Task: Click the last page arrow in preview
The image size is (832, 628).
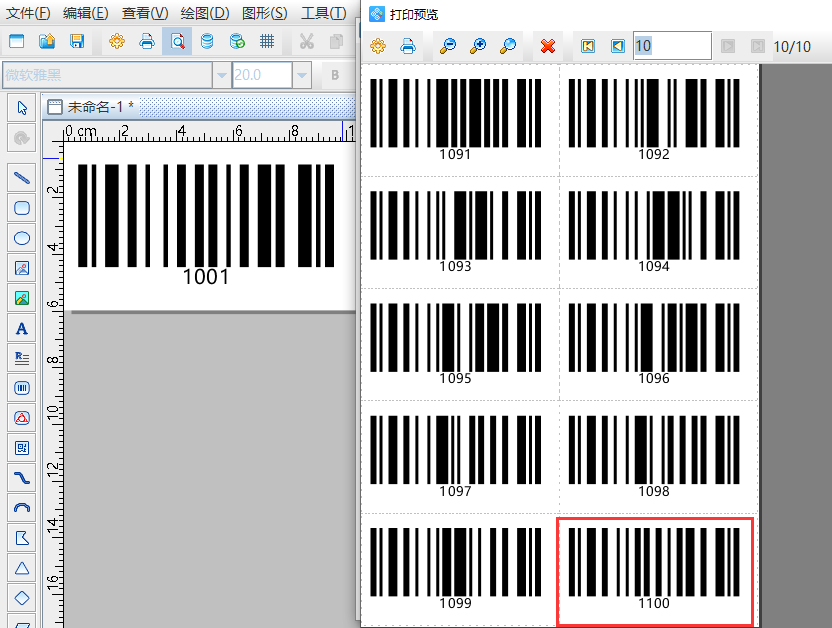Action: point(758,46)
